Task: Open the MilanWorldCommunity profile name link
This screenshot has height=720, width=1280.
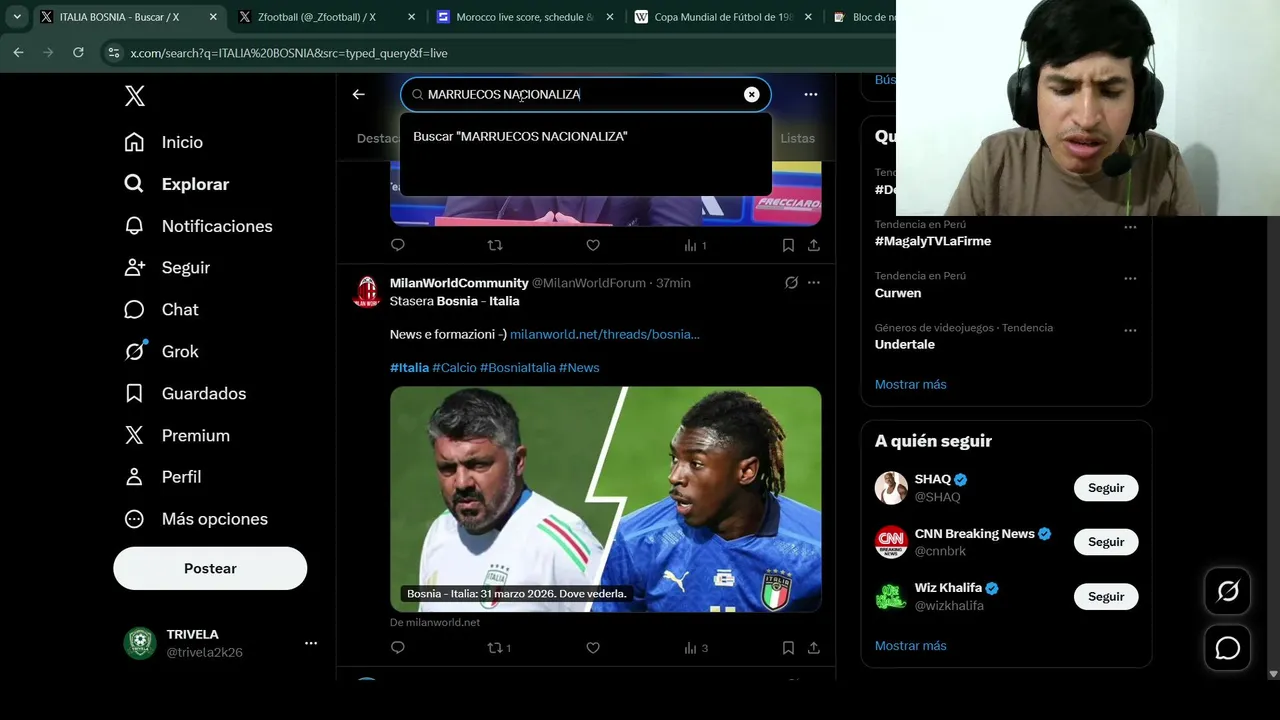Action: tap(459, 283)
